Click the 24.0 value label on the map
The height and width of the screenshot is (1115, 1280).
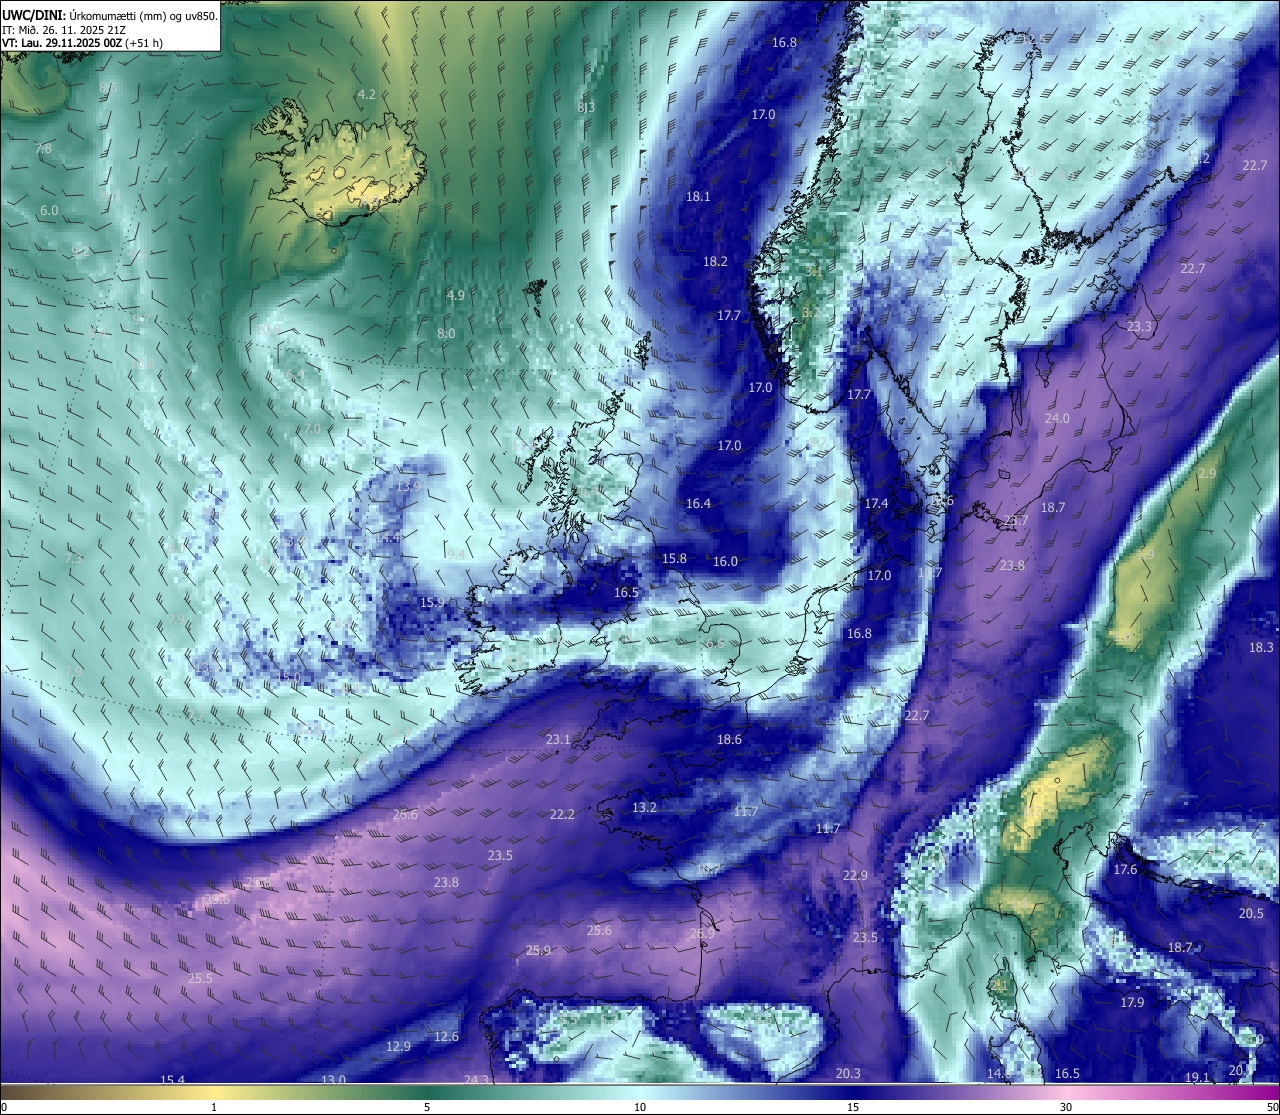tap(1057, 419)
